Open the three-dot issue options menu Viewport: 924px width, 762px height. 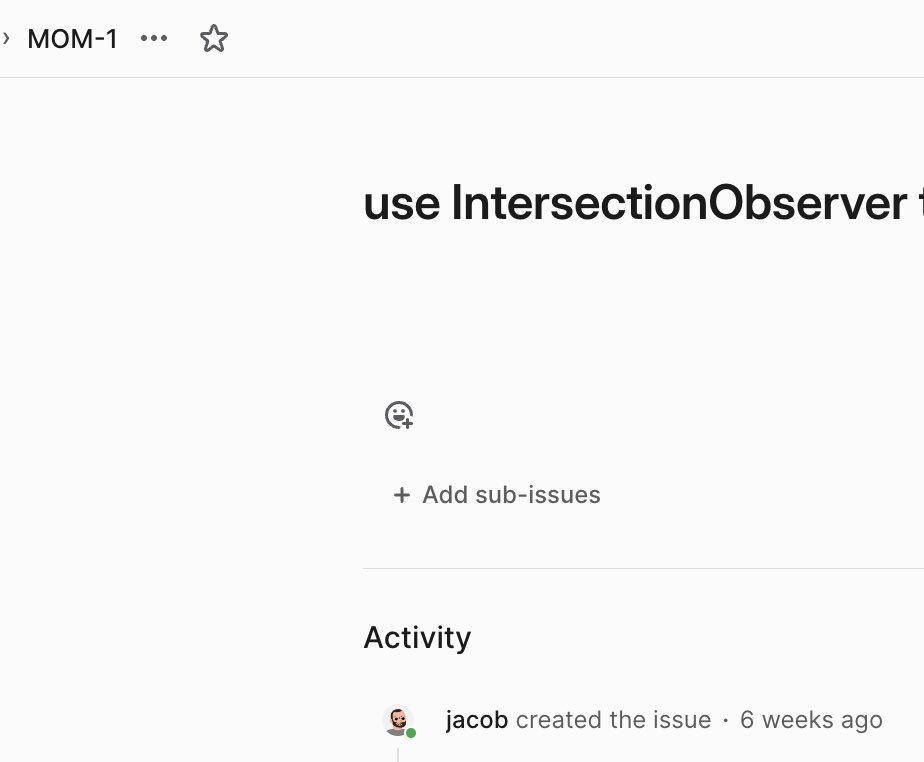154,39
